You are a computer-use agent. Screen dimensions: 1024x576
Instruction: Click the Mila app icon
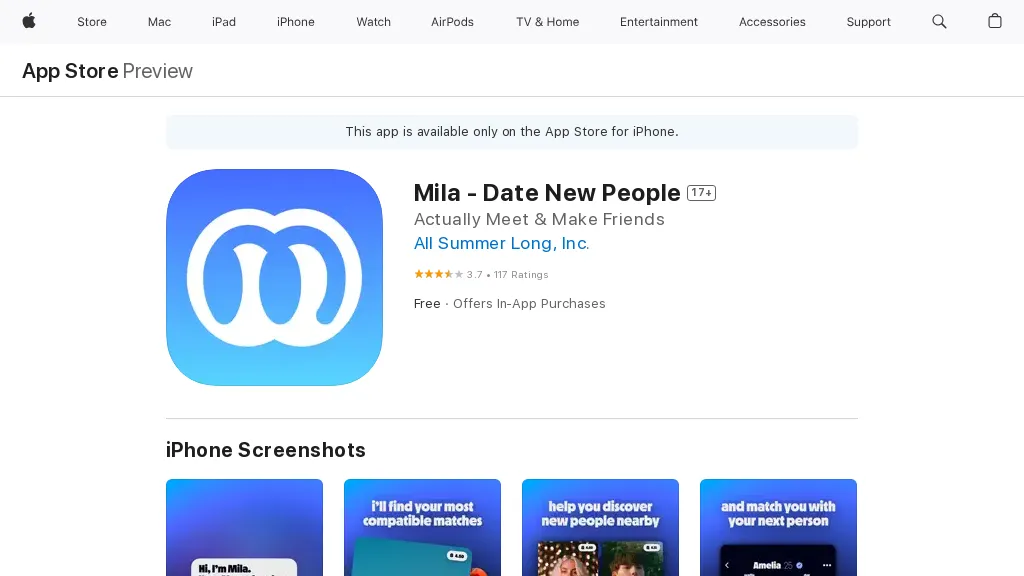click(274, 278)
